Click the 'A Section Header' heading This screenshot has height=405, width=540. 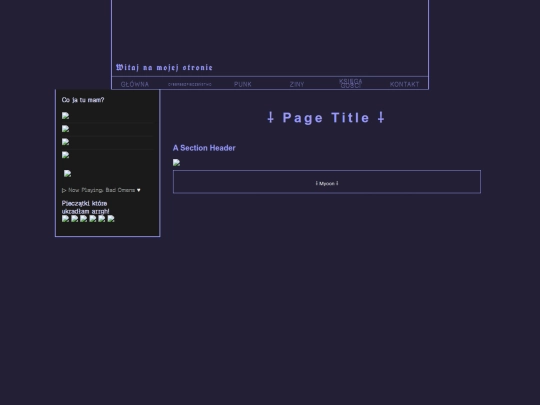click(204, 148)
